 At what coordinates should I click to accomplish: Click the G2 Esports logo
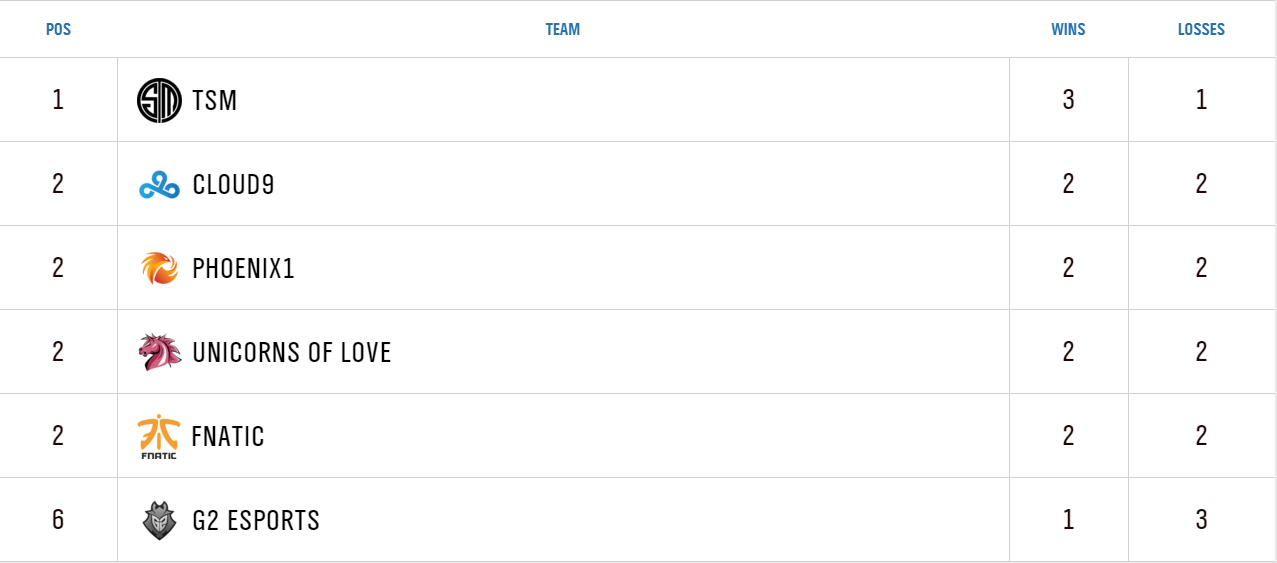pos(159,520)
